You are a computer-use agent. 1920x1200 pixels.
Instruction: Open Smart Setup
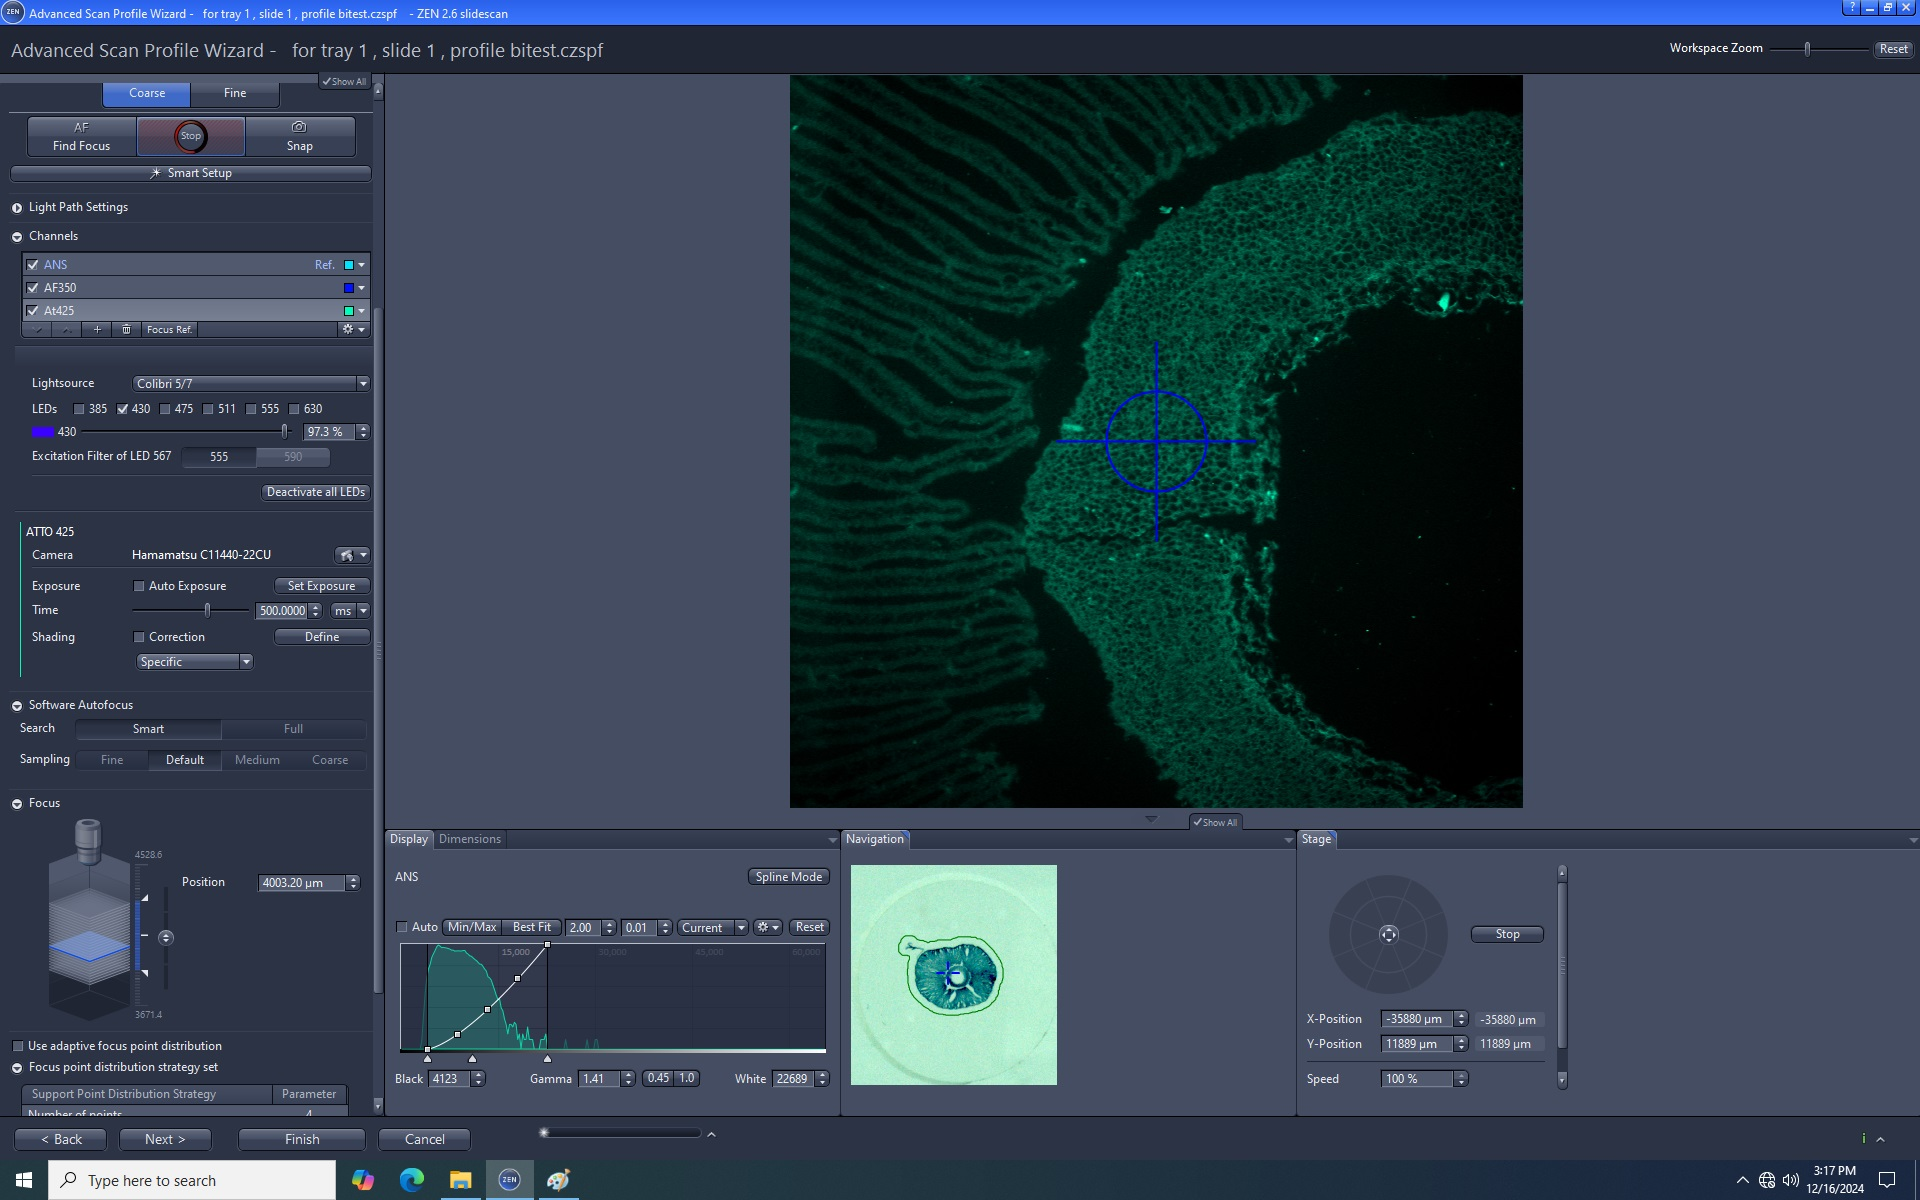tap(190, 173)
